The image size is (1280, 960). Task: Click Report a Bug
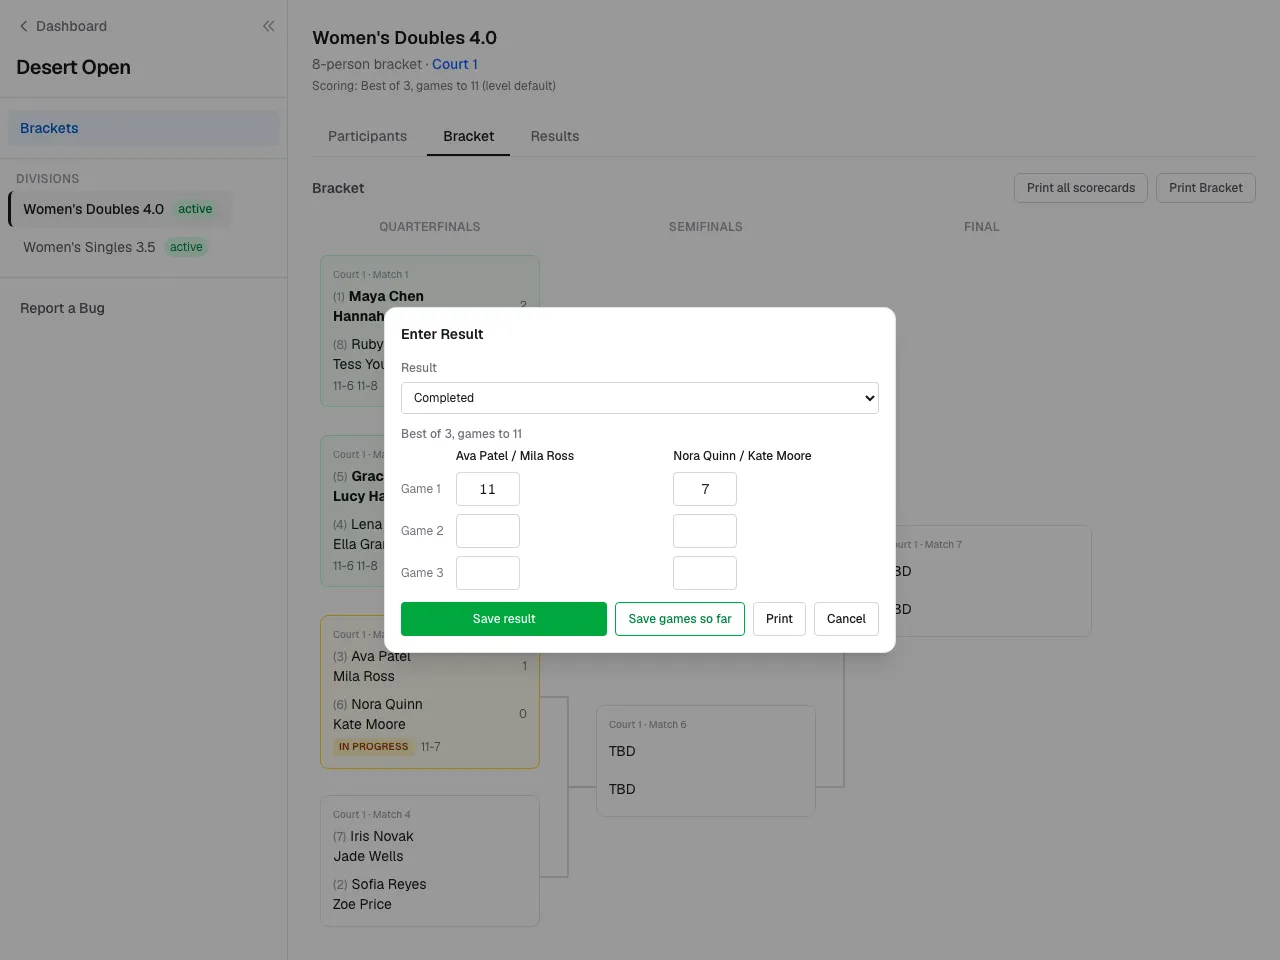point(62,308)
